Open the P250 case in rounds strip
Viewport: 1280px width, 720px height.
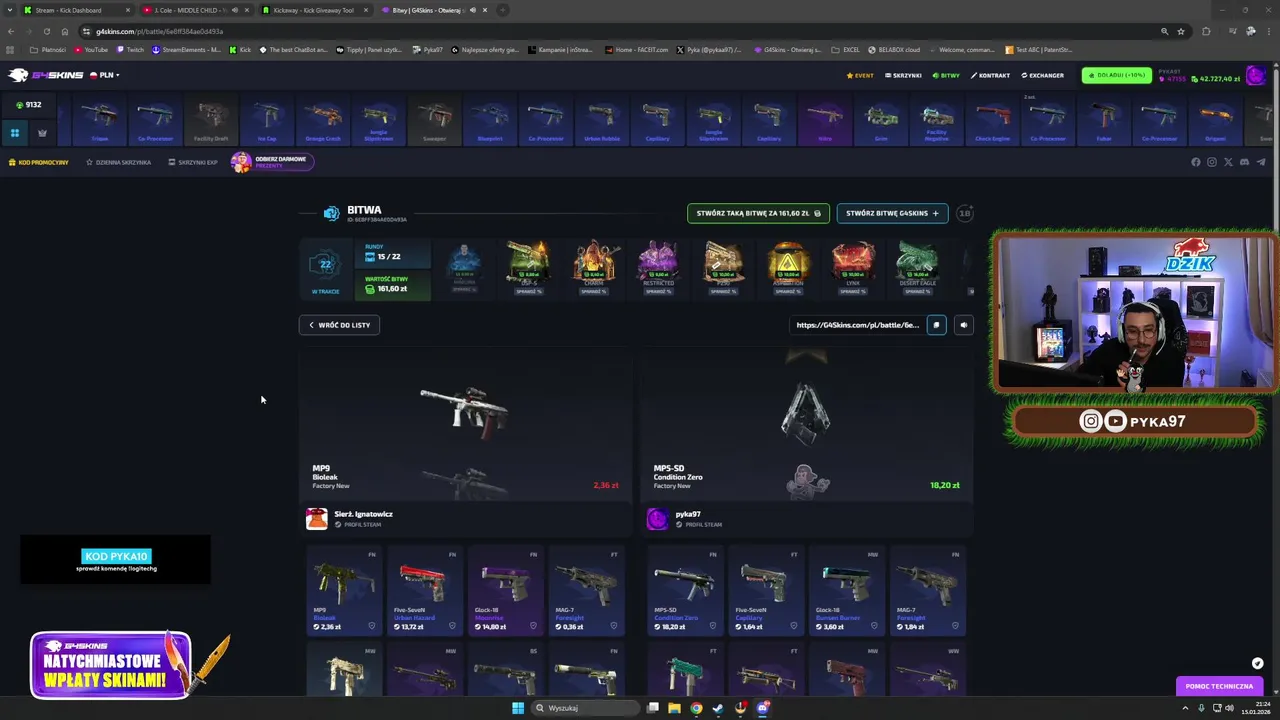click(x=723, y=268)
